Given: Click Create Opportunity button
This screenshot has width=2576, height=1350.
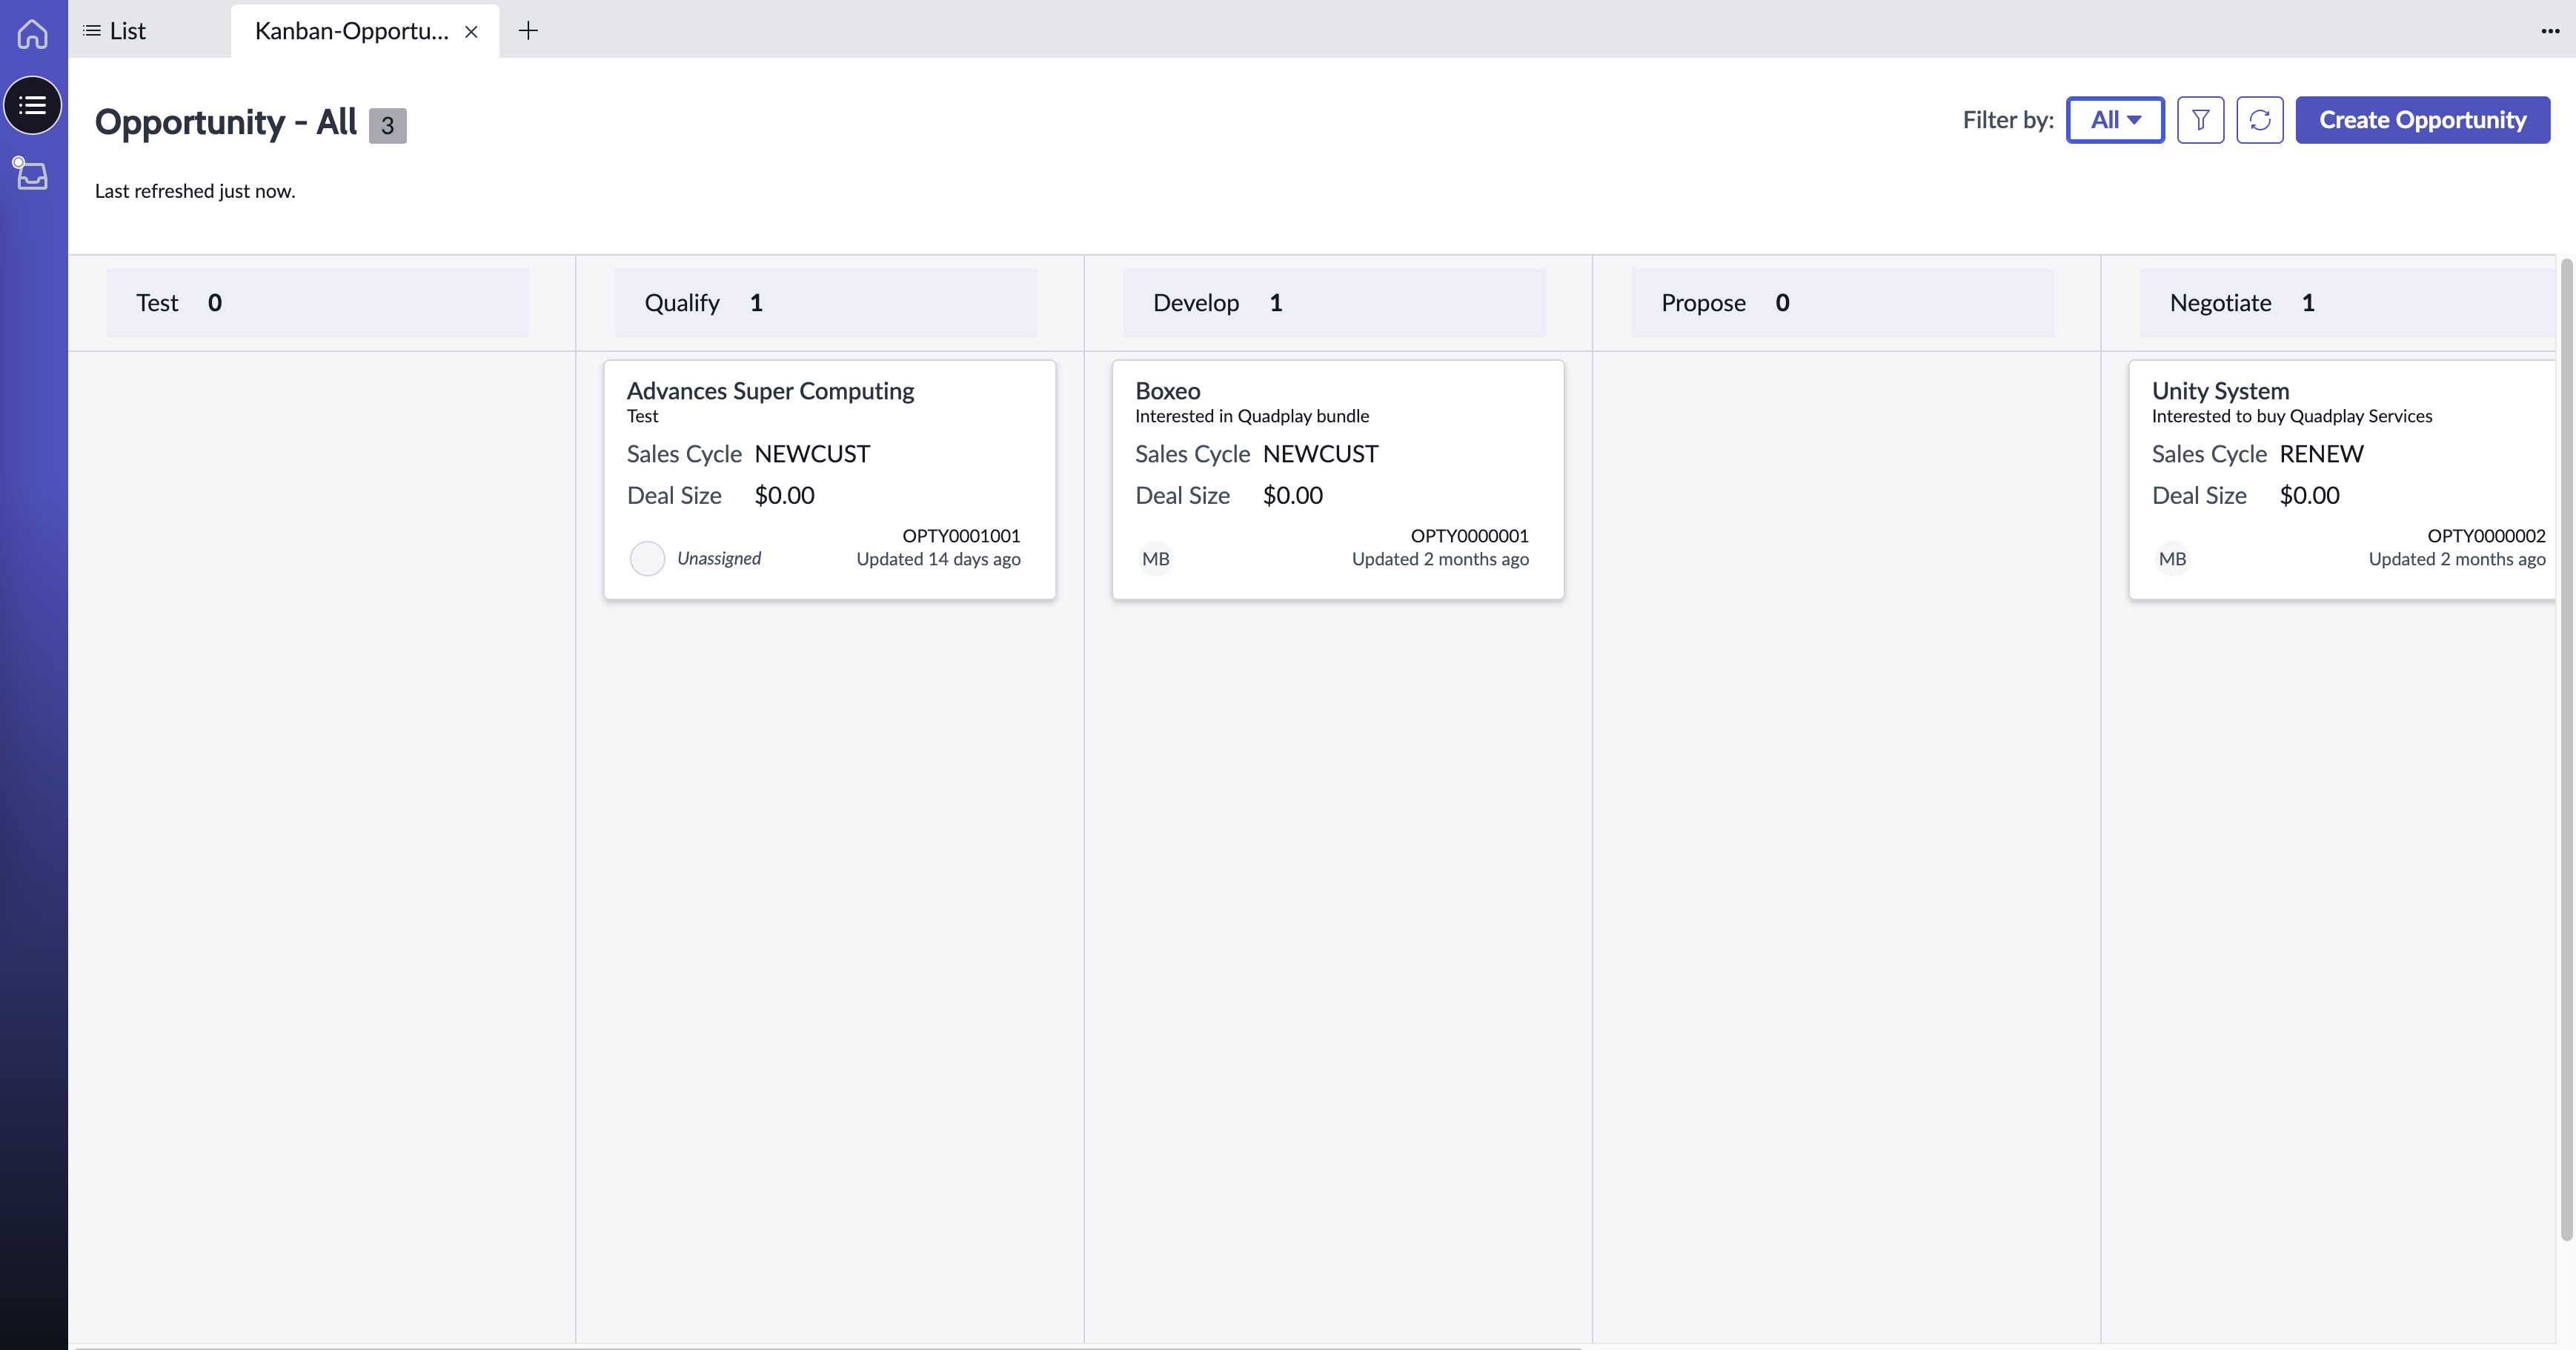Looking at the screenshot, I should click(2422, 120).
